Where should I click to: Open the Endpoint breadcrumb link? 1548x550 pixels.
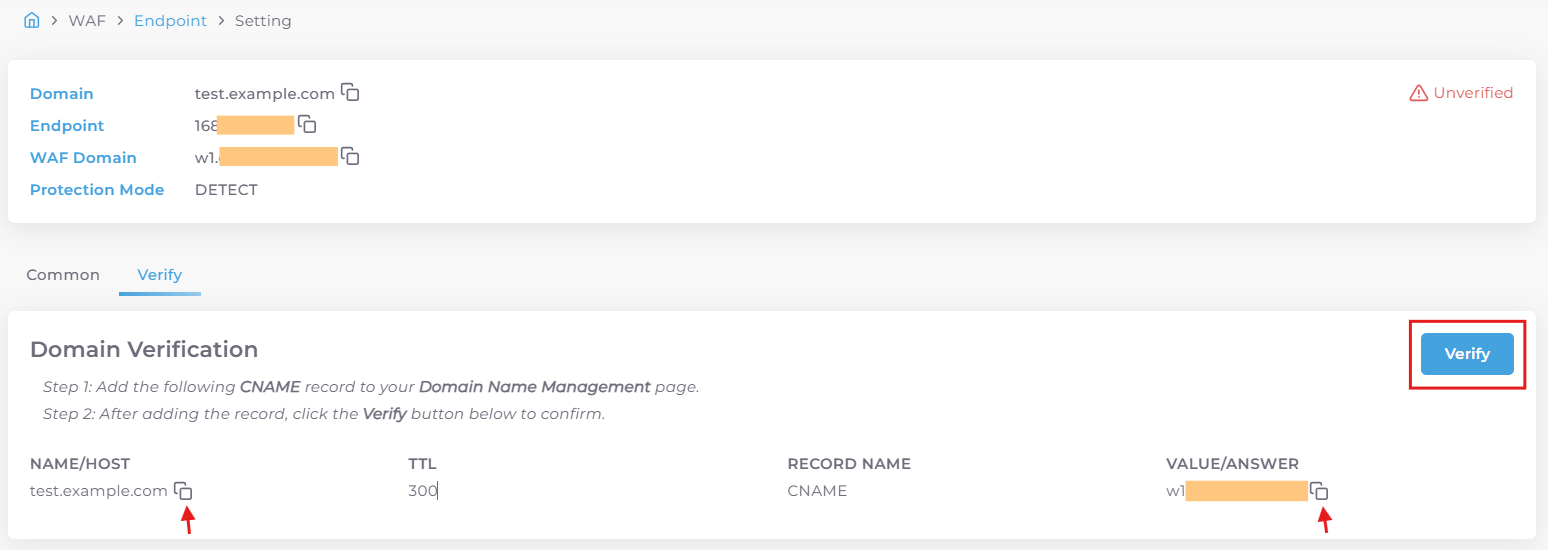point(170,21)
